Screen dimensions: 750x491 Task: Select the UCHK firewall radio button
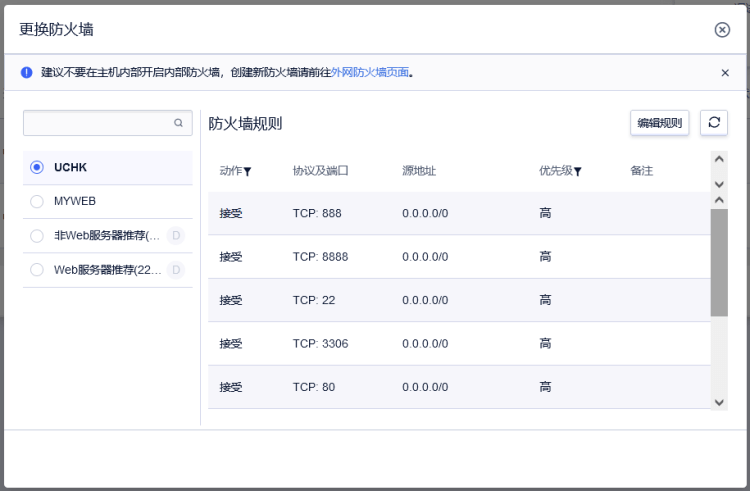pyautogui.click(x=37, y=167)
